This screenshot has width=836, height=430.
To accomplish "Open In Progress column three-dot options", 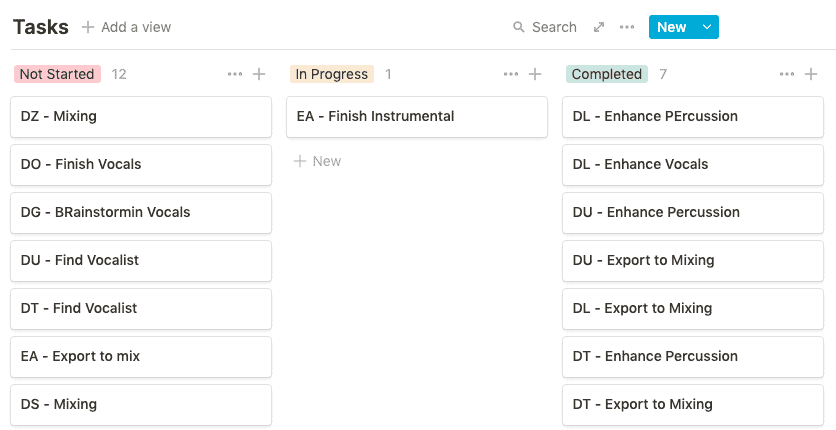I will (511, 74).
